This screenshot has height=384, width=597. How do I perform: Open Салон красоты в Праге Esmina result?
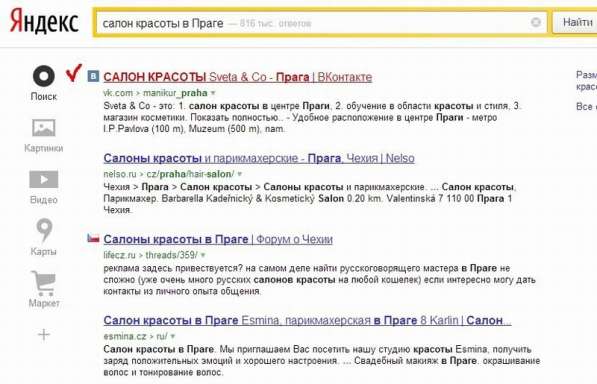(x=307, y=320)
